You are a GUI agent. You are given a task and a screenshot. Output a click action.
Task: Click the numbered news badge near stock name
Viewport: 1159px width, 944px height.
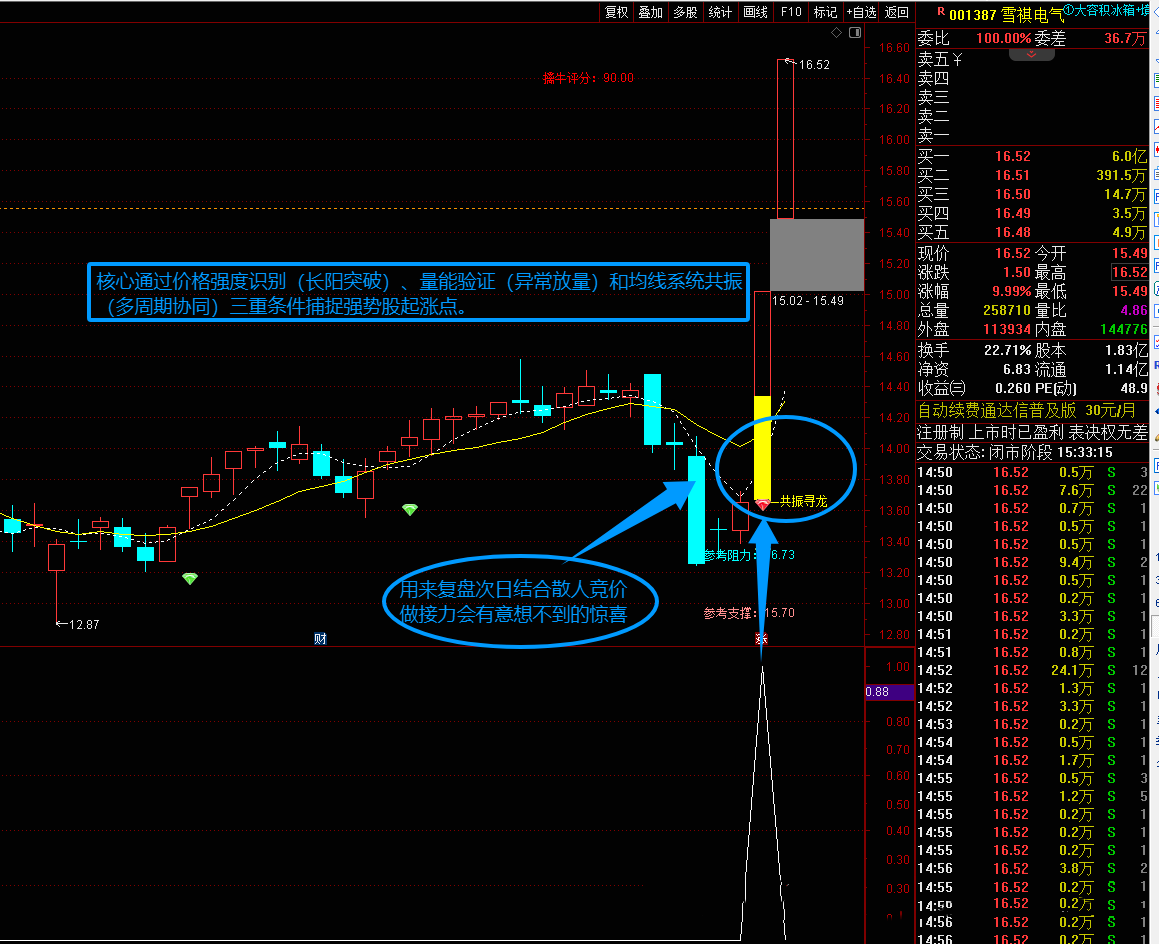[x=1068, y=10]
